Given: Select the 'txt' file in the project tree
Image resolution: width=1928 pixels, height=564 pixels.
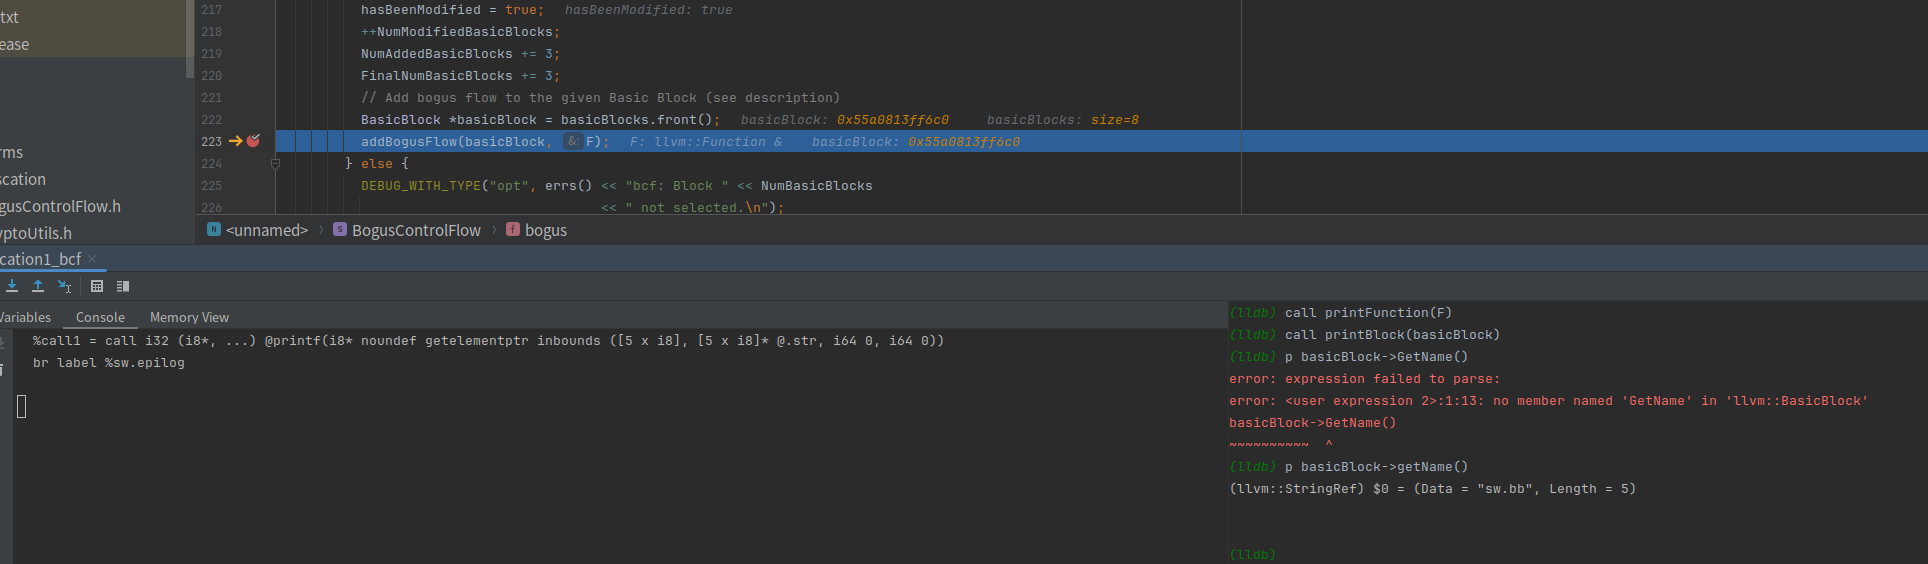Looking at the screenshot, I should (9, 17).
